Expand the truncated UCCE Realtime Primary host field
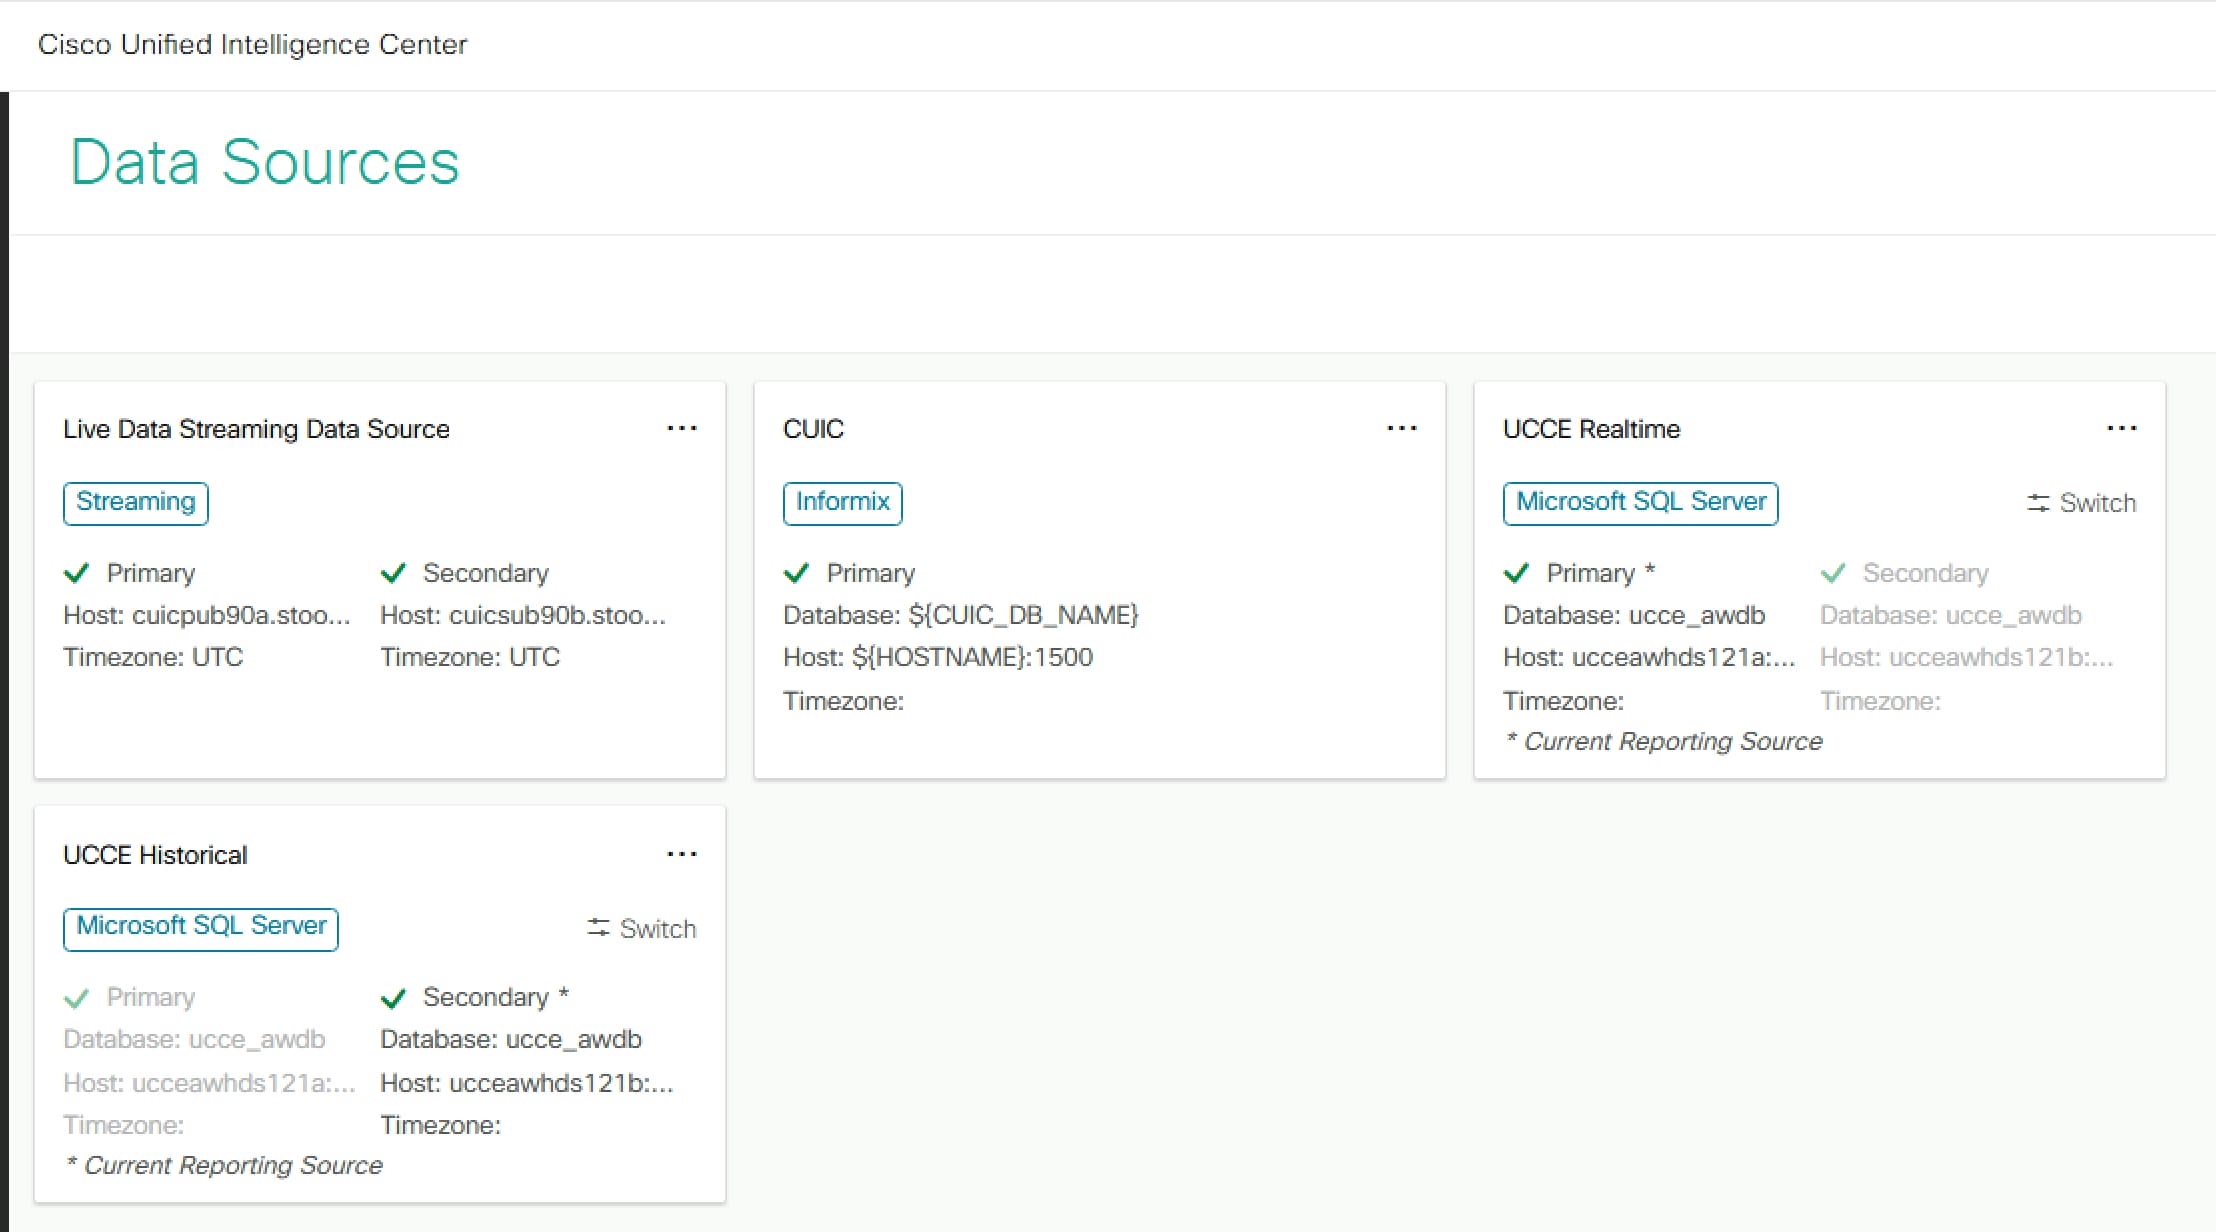This screenshot has width=2216, height=1232. point(1650,657)
